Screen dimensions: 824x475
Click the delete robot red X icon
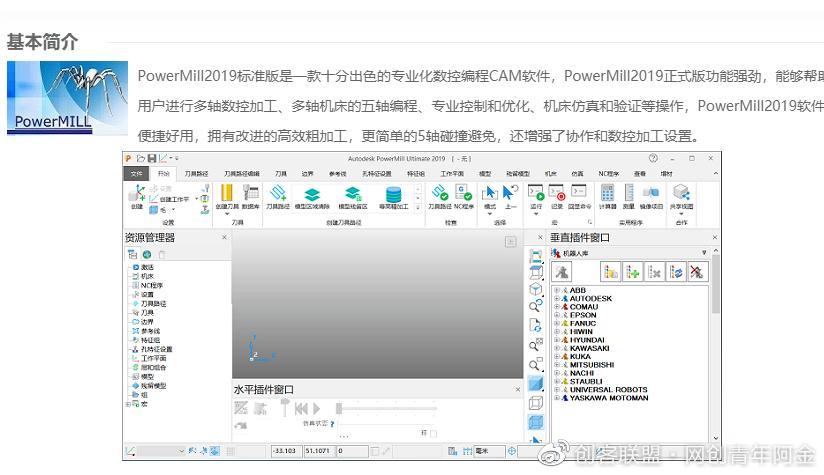click(697, 272)
